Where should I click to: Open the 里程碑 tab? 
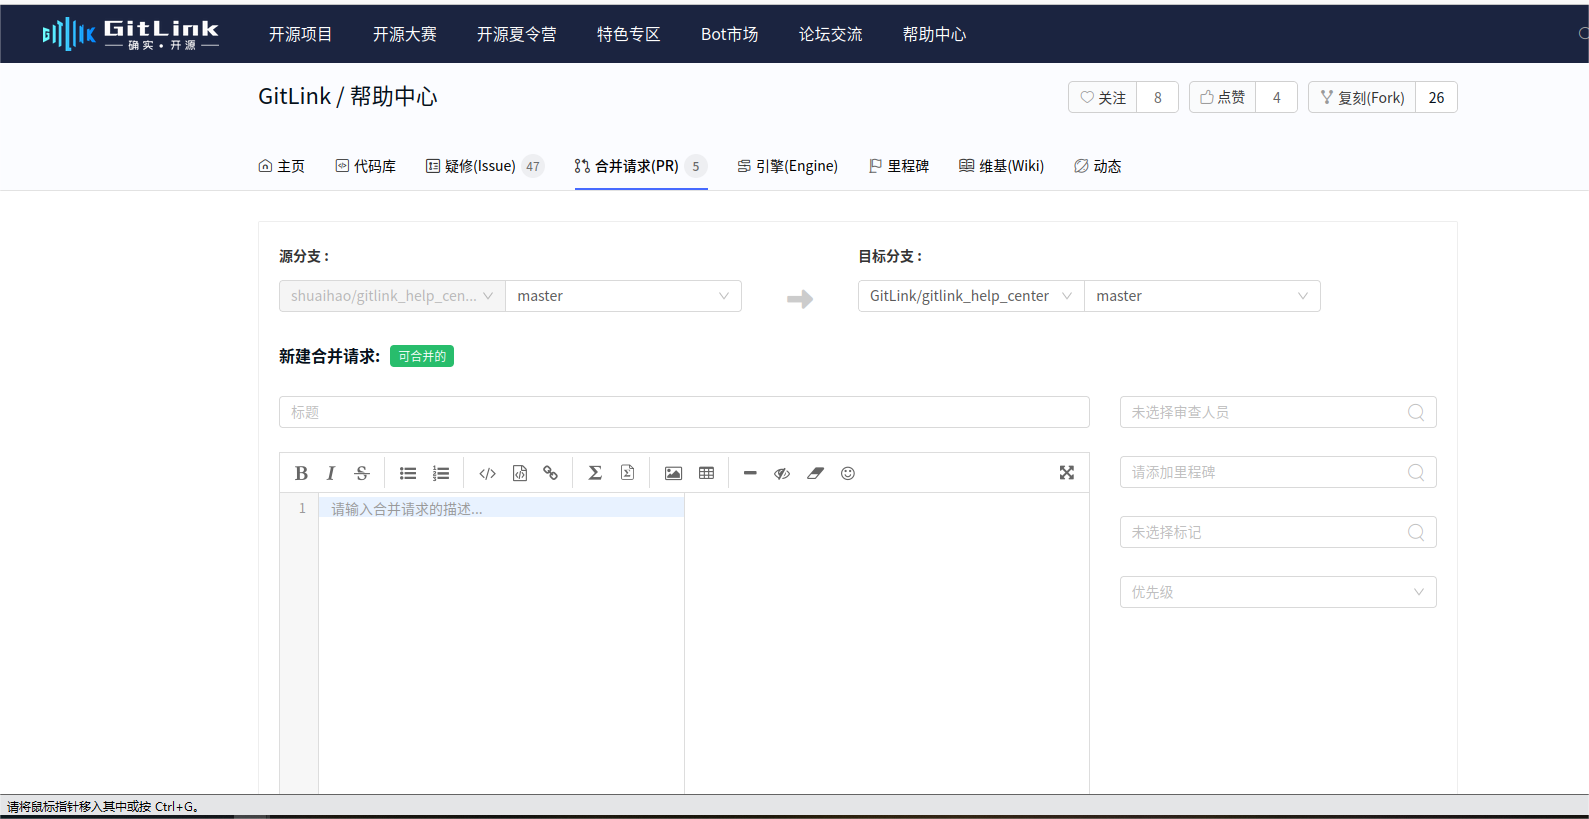pyautogui.click(x=898, y=166)
